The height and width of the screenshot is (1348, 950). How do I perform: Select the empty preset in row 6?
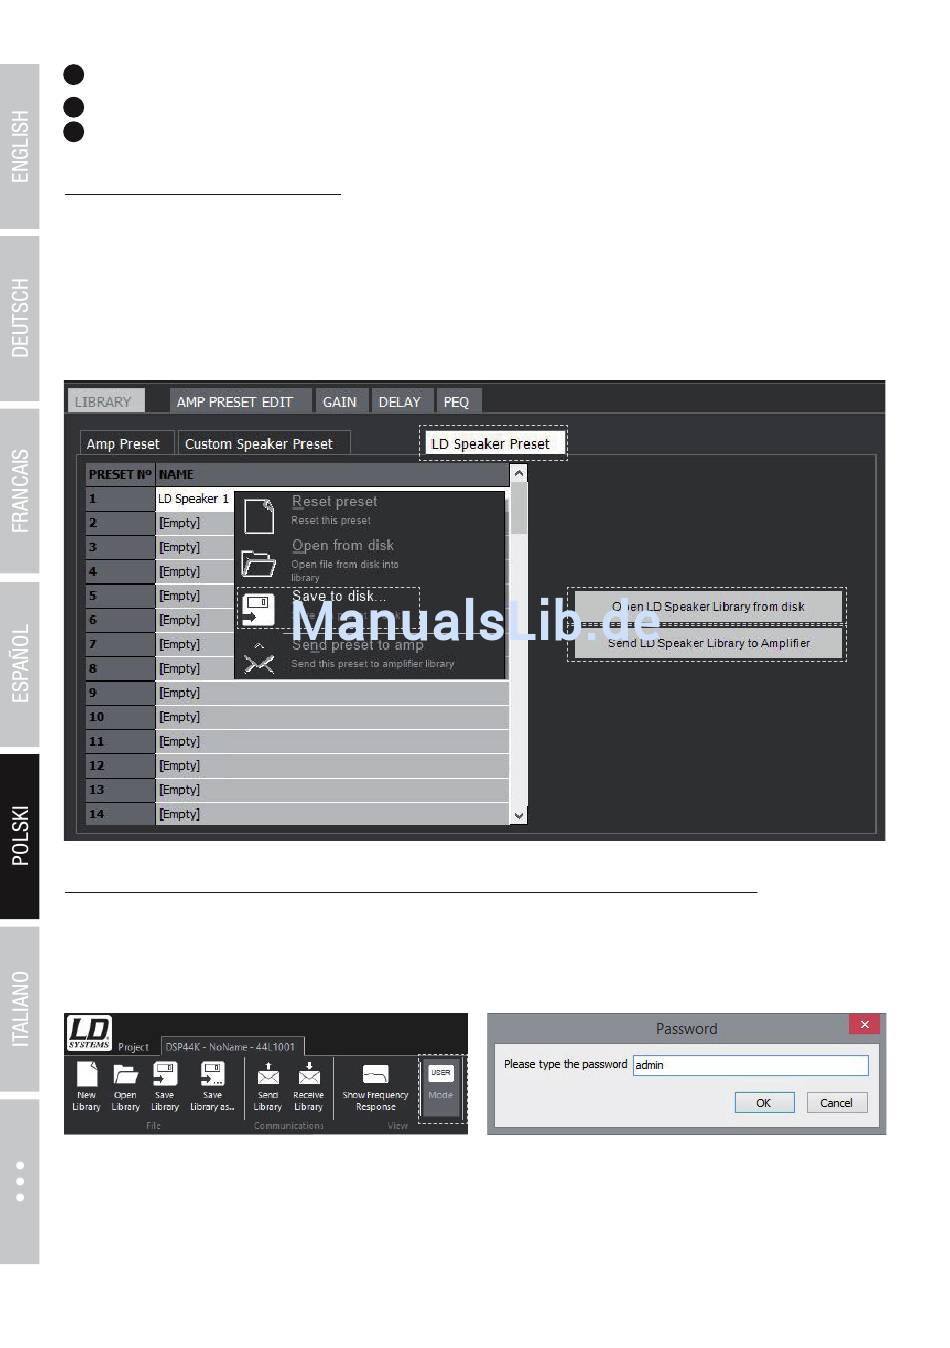tap(194, 620)
